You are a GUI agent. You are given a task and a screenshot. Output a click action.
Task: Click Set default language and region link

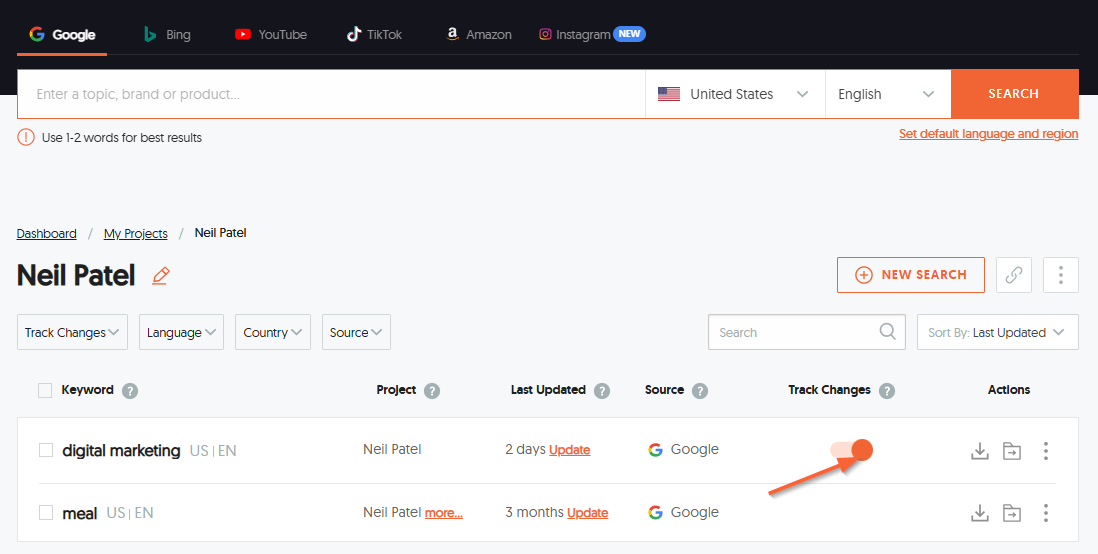pos(988,134)
